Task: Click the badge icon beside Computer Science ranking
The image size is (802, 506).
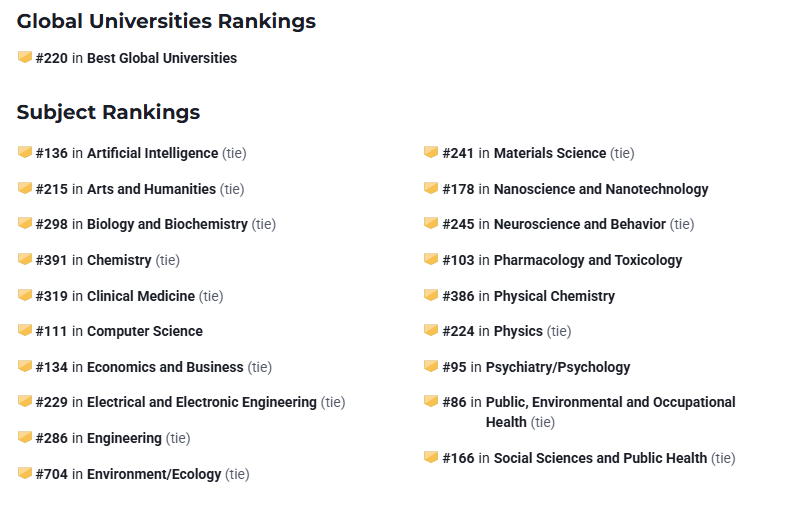Action: click(25, 330)
